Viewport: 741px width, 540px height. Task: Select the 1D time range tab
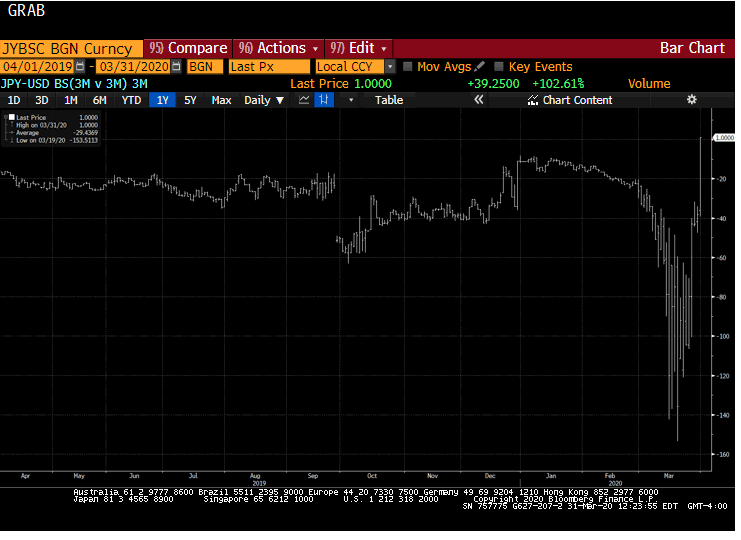(x=14, y=100)
